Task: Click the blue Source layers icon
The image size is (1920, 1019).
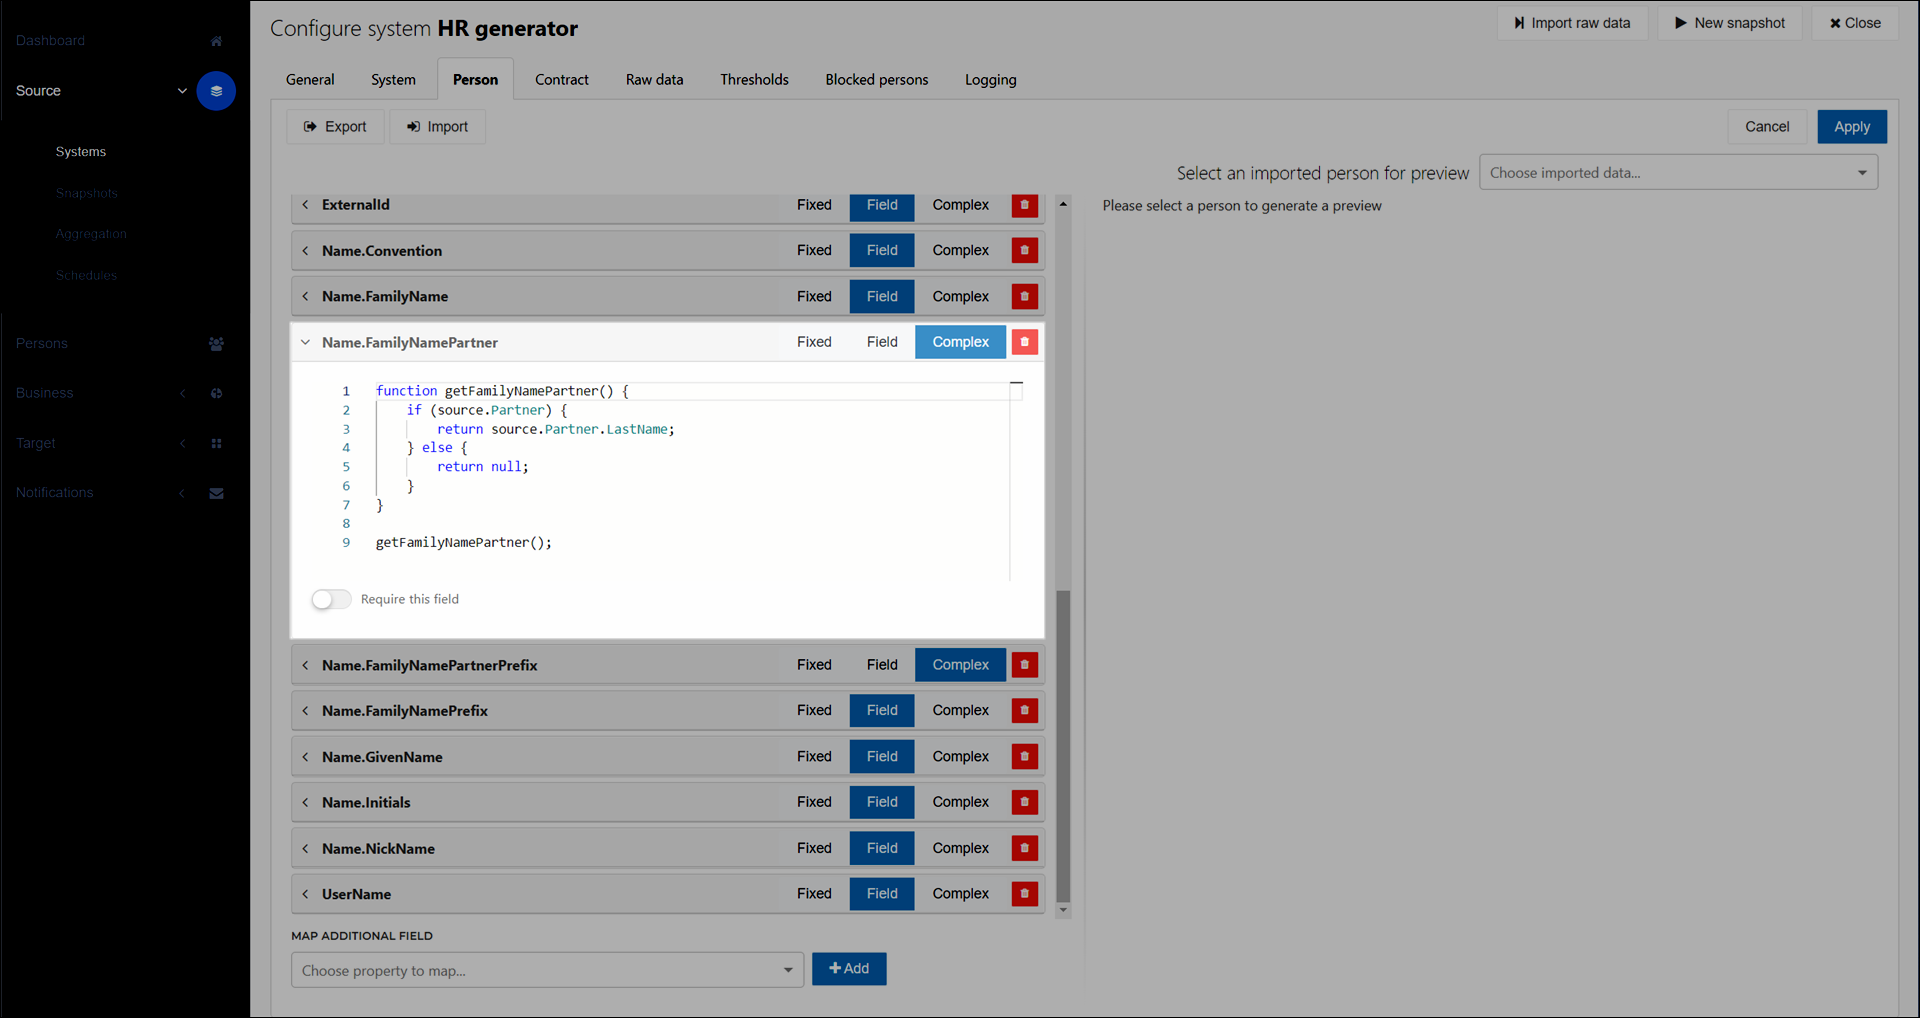Action: pyautogui.click(x=216, y=91)
